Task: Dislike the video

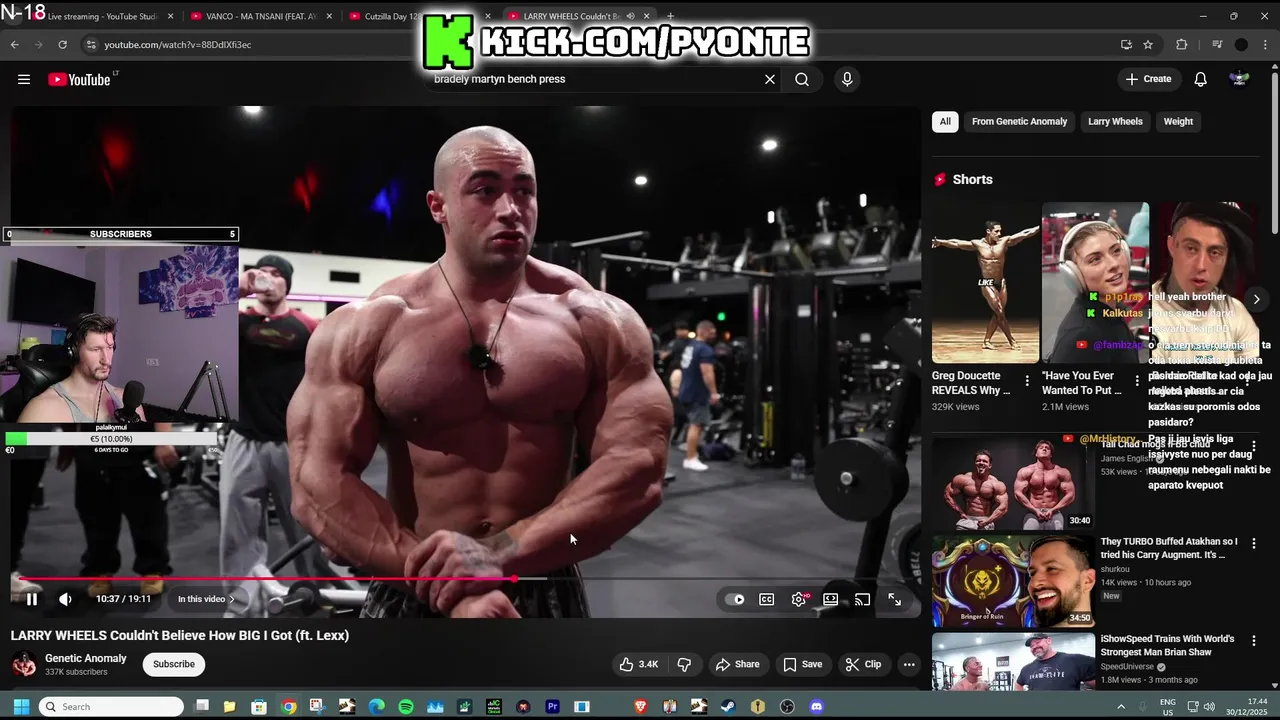Action: pyautogui.click(x=685, y=664)
